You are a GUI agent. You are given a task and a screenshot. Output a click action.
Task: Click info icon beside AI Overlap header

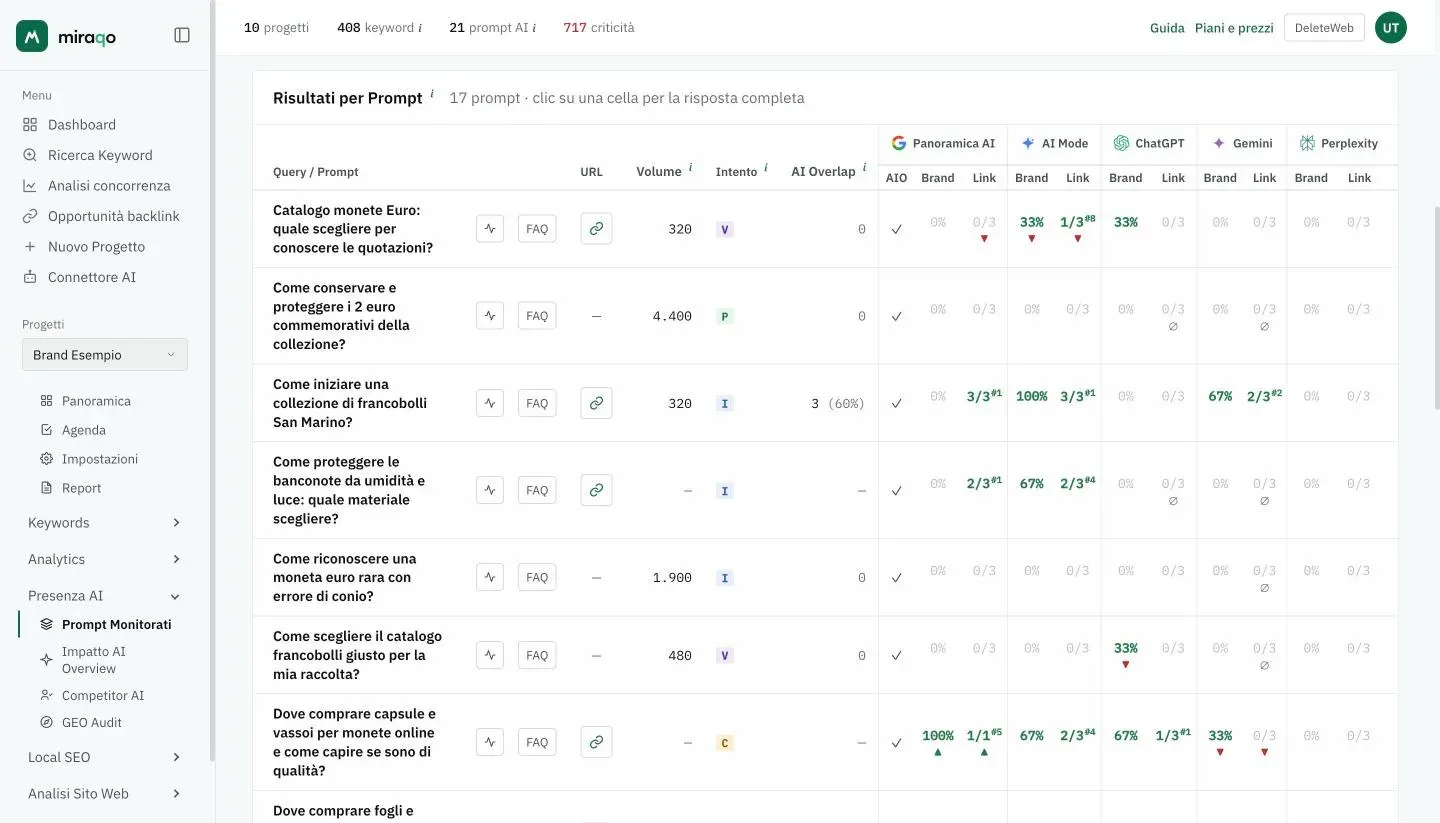864,167
